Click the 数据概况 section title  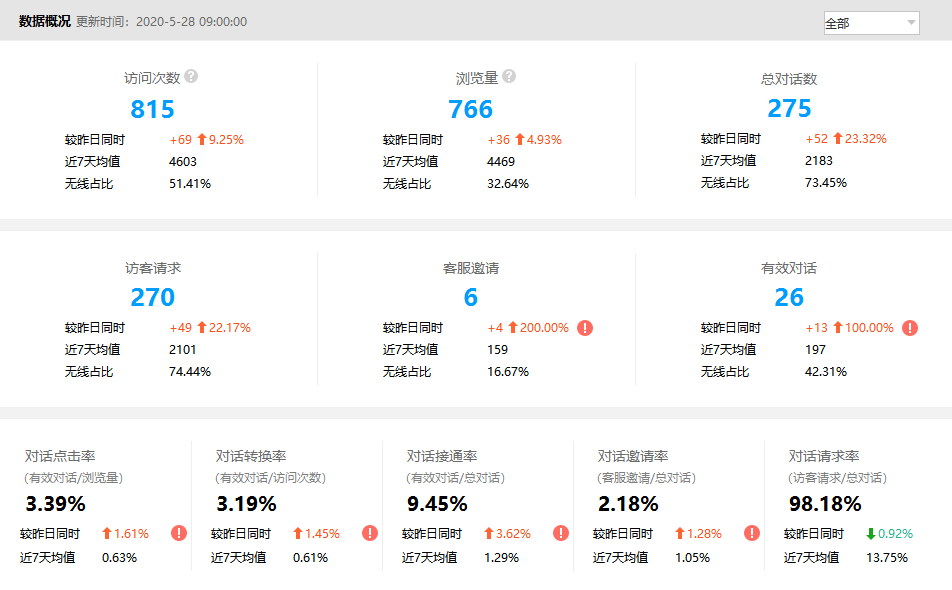coord(45,21)
